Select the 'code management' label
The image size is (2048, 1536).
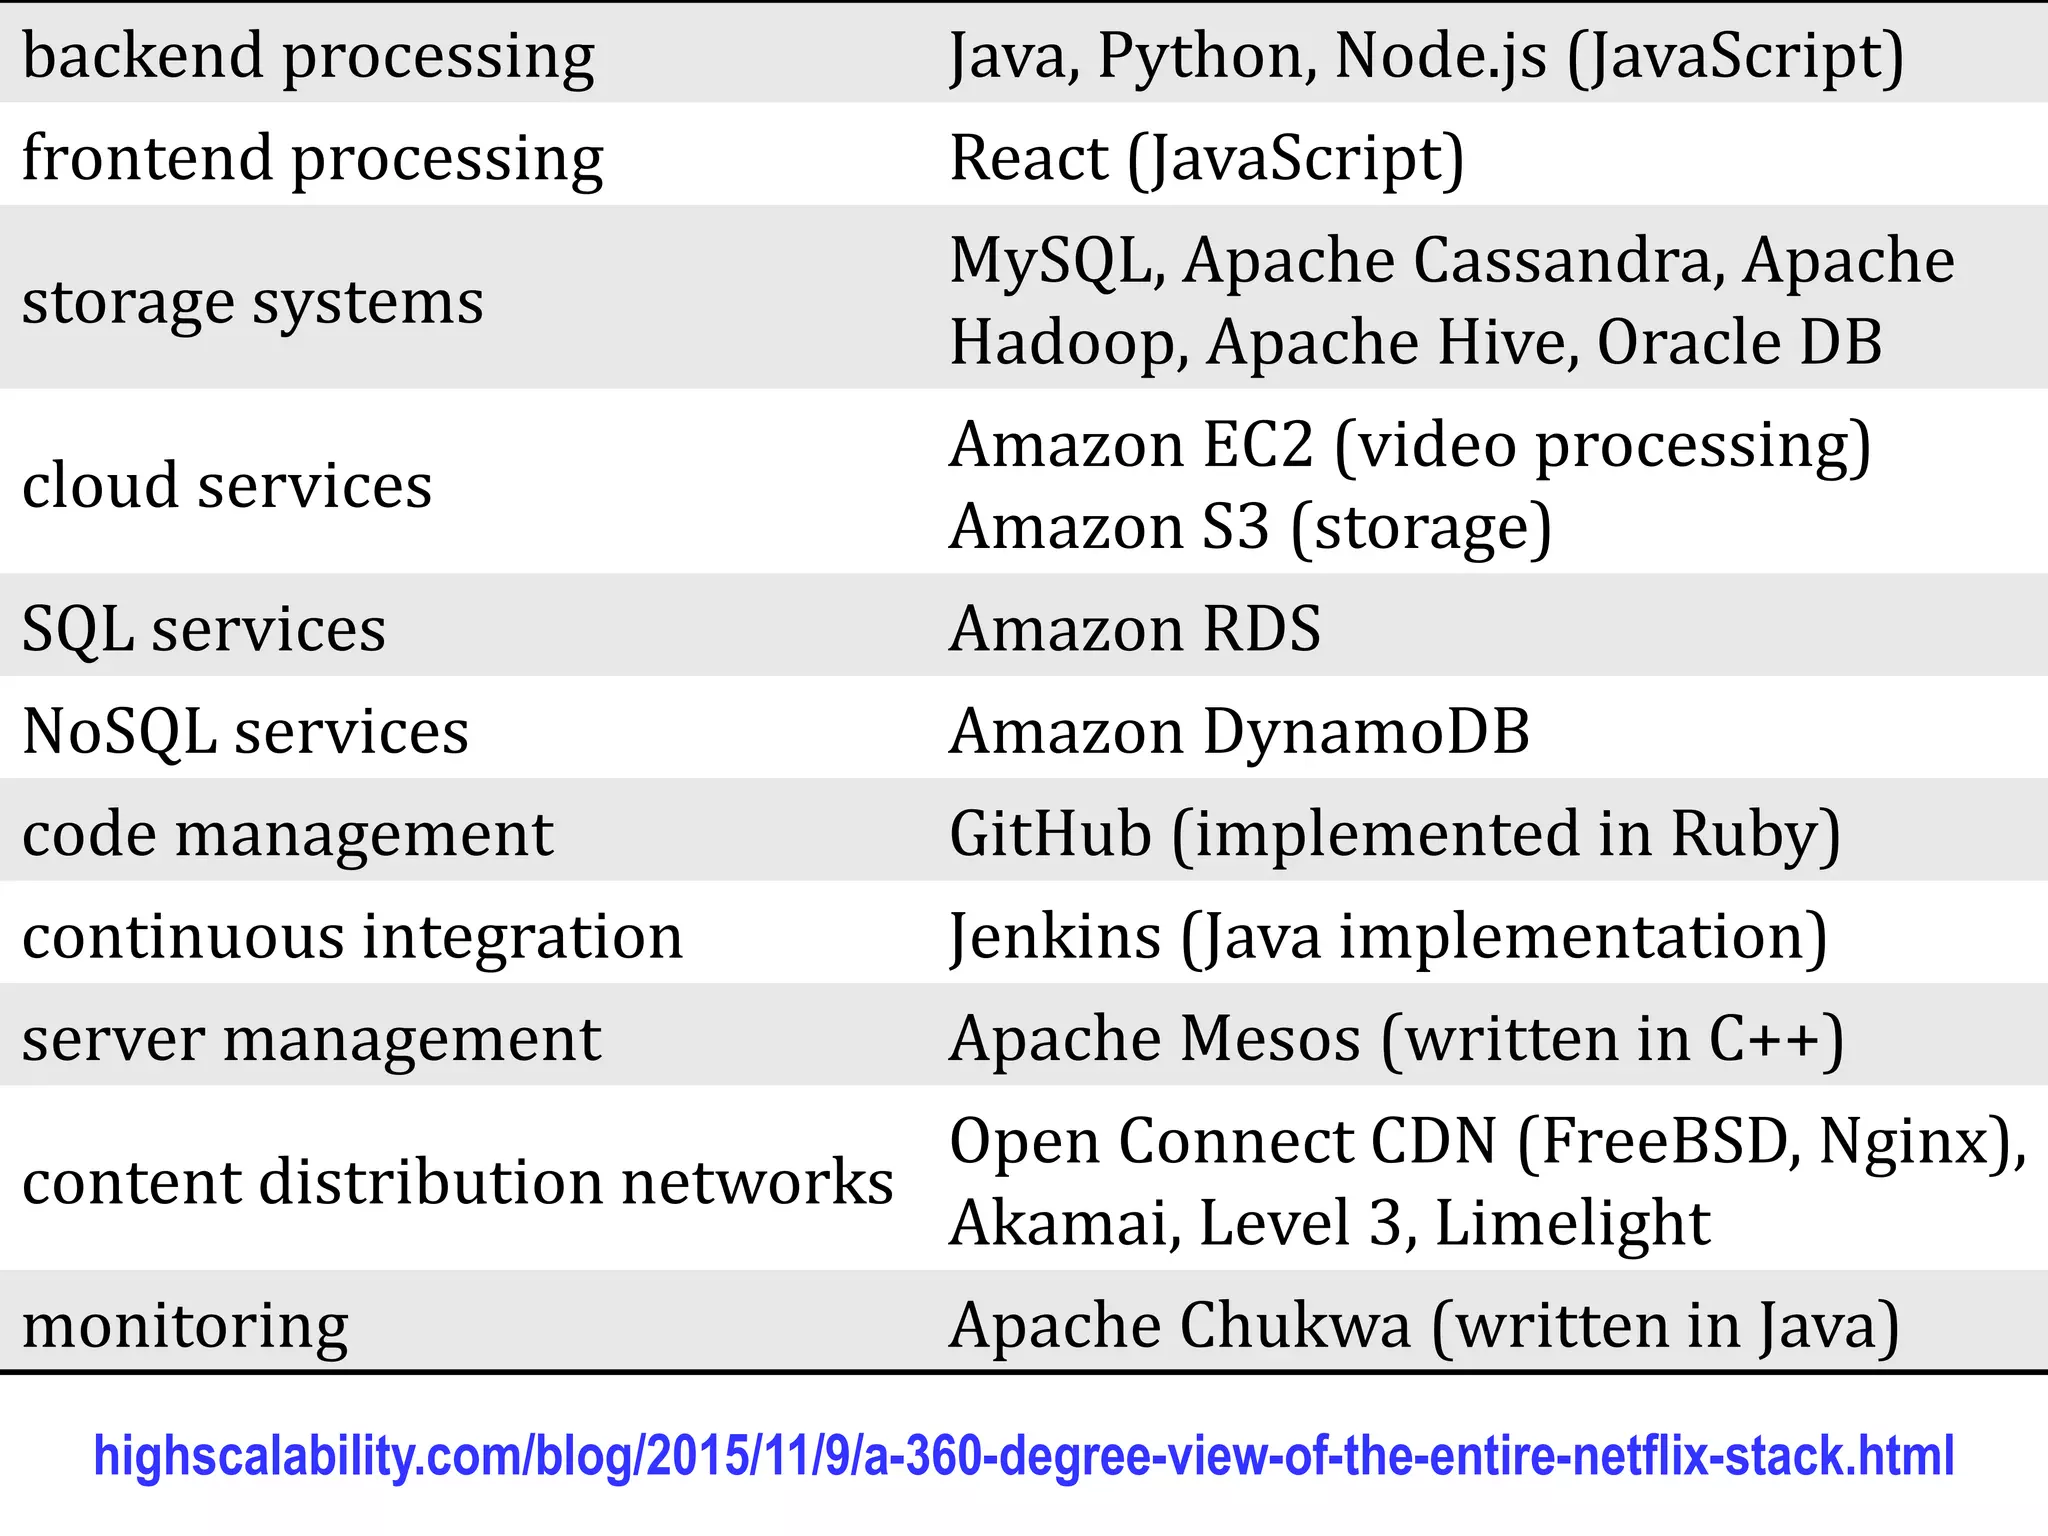point(287,834)
